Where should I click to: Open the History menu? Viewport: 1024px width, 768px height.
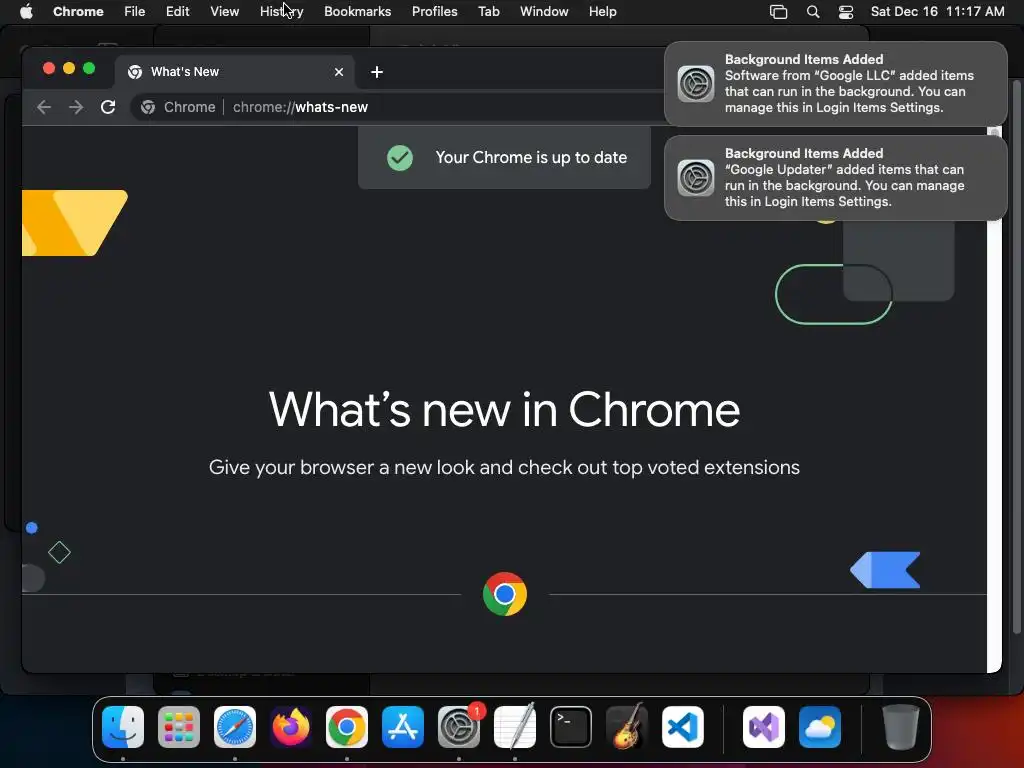(281, 12)
